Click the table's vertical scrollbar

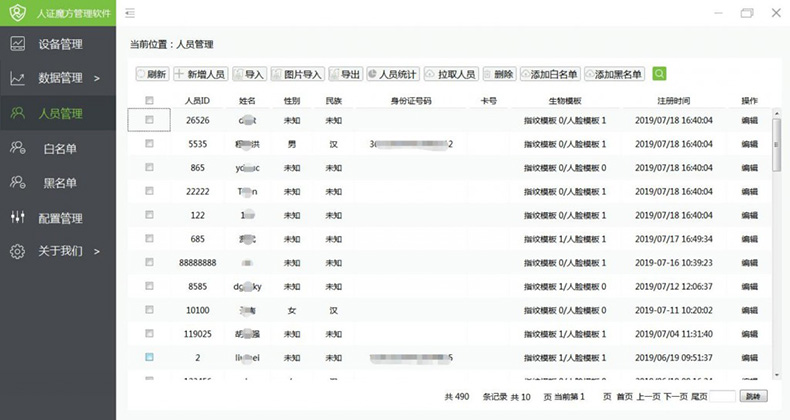[x=777, y=150]
